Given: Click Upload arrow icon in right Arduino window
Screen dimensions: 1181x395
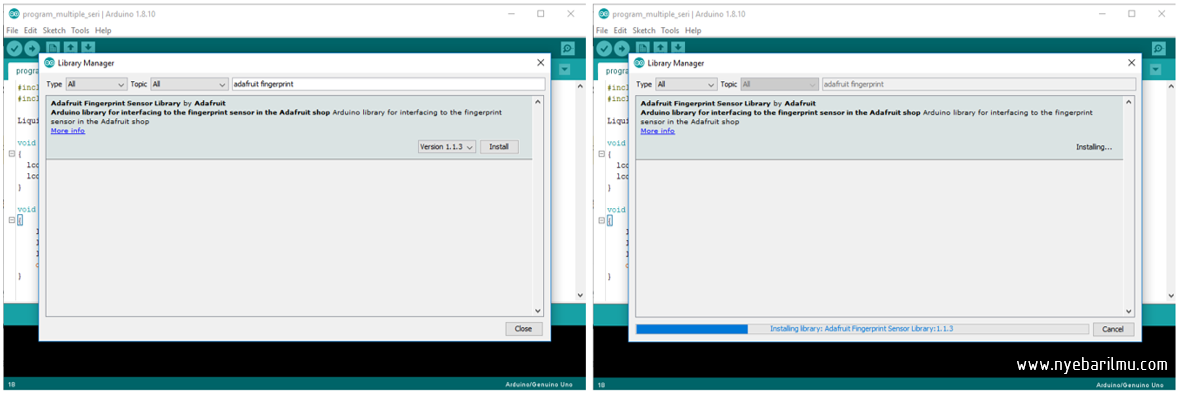Looking at the screenshot, I should 622,48.
